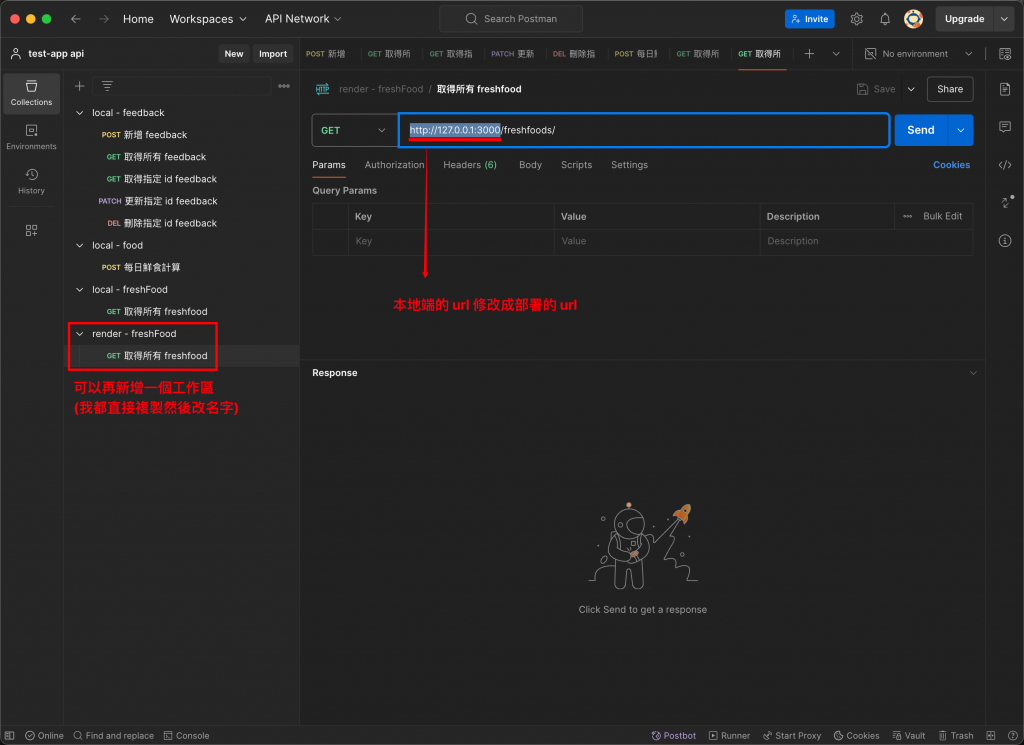Open the pane layout icon in the status bar
Screen dimensions: 1024x745
coord(991,735)
